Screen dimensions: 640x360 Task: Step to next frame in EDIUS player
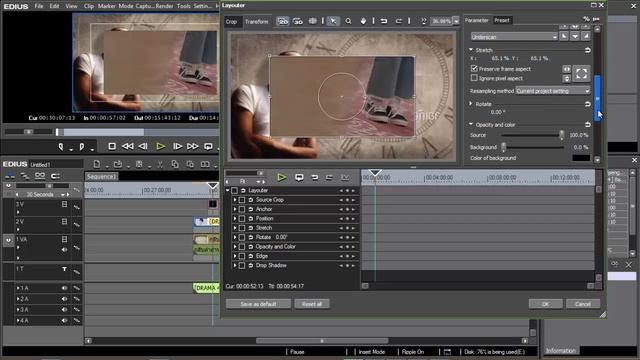click(x=177, y=146)
